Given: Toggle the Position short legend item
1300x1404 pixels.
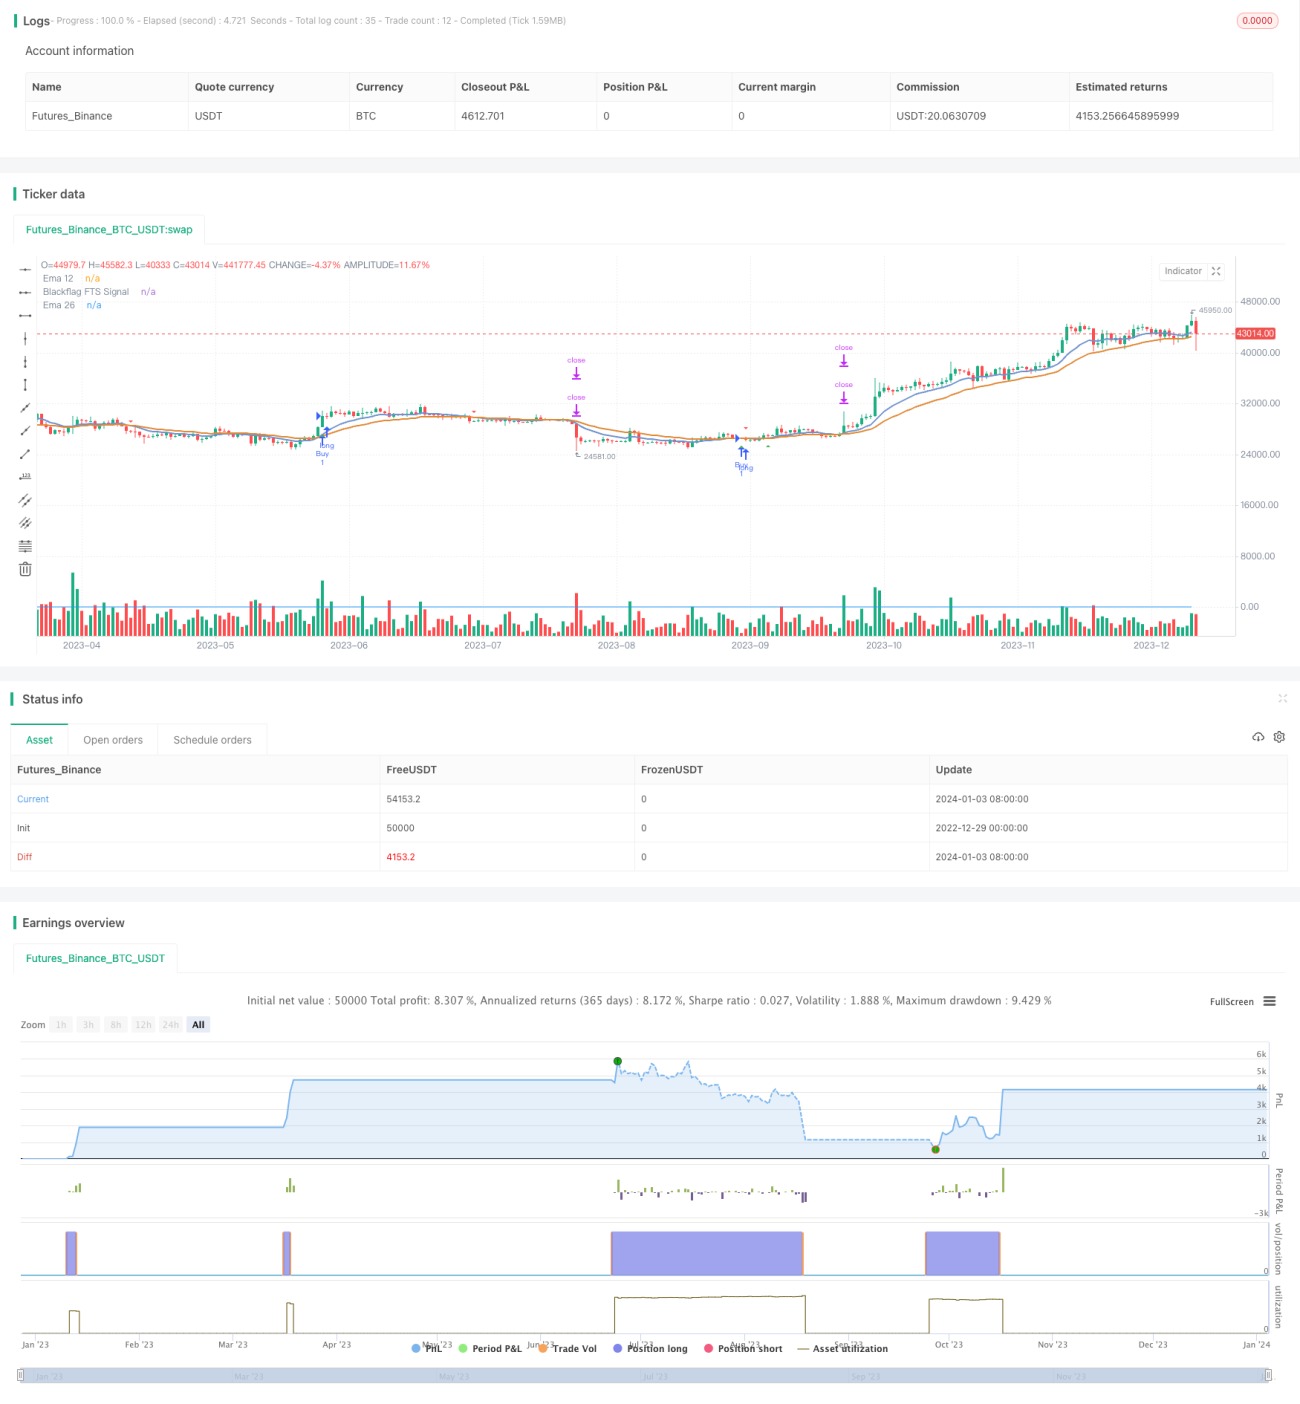Looking at the screenshot, I should (x=743, y=1348).
